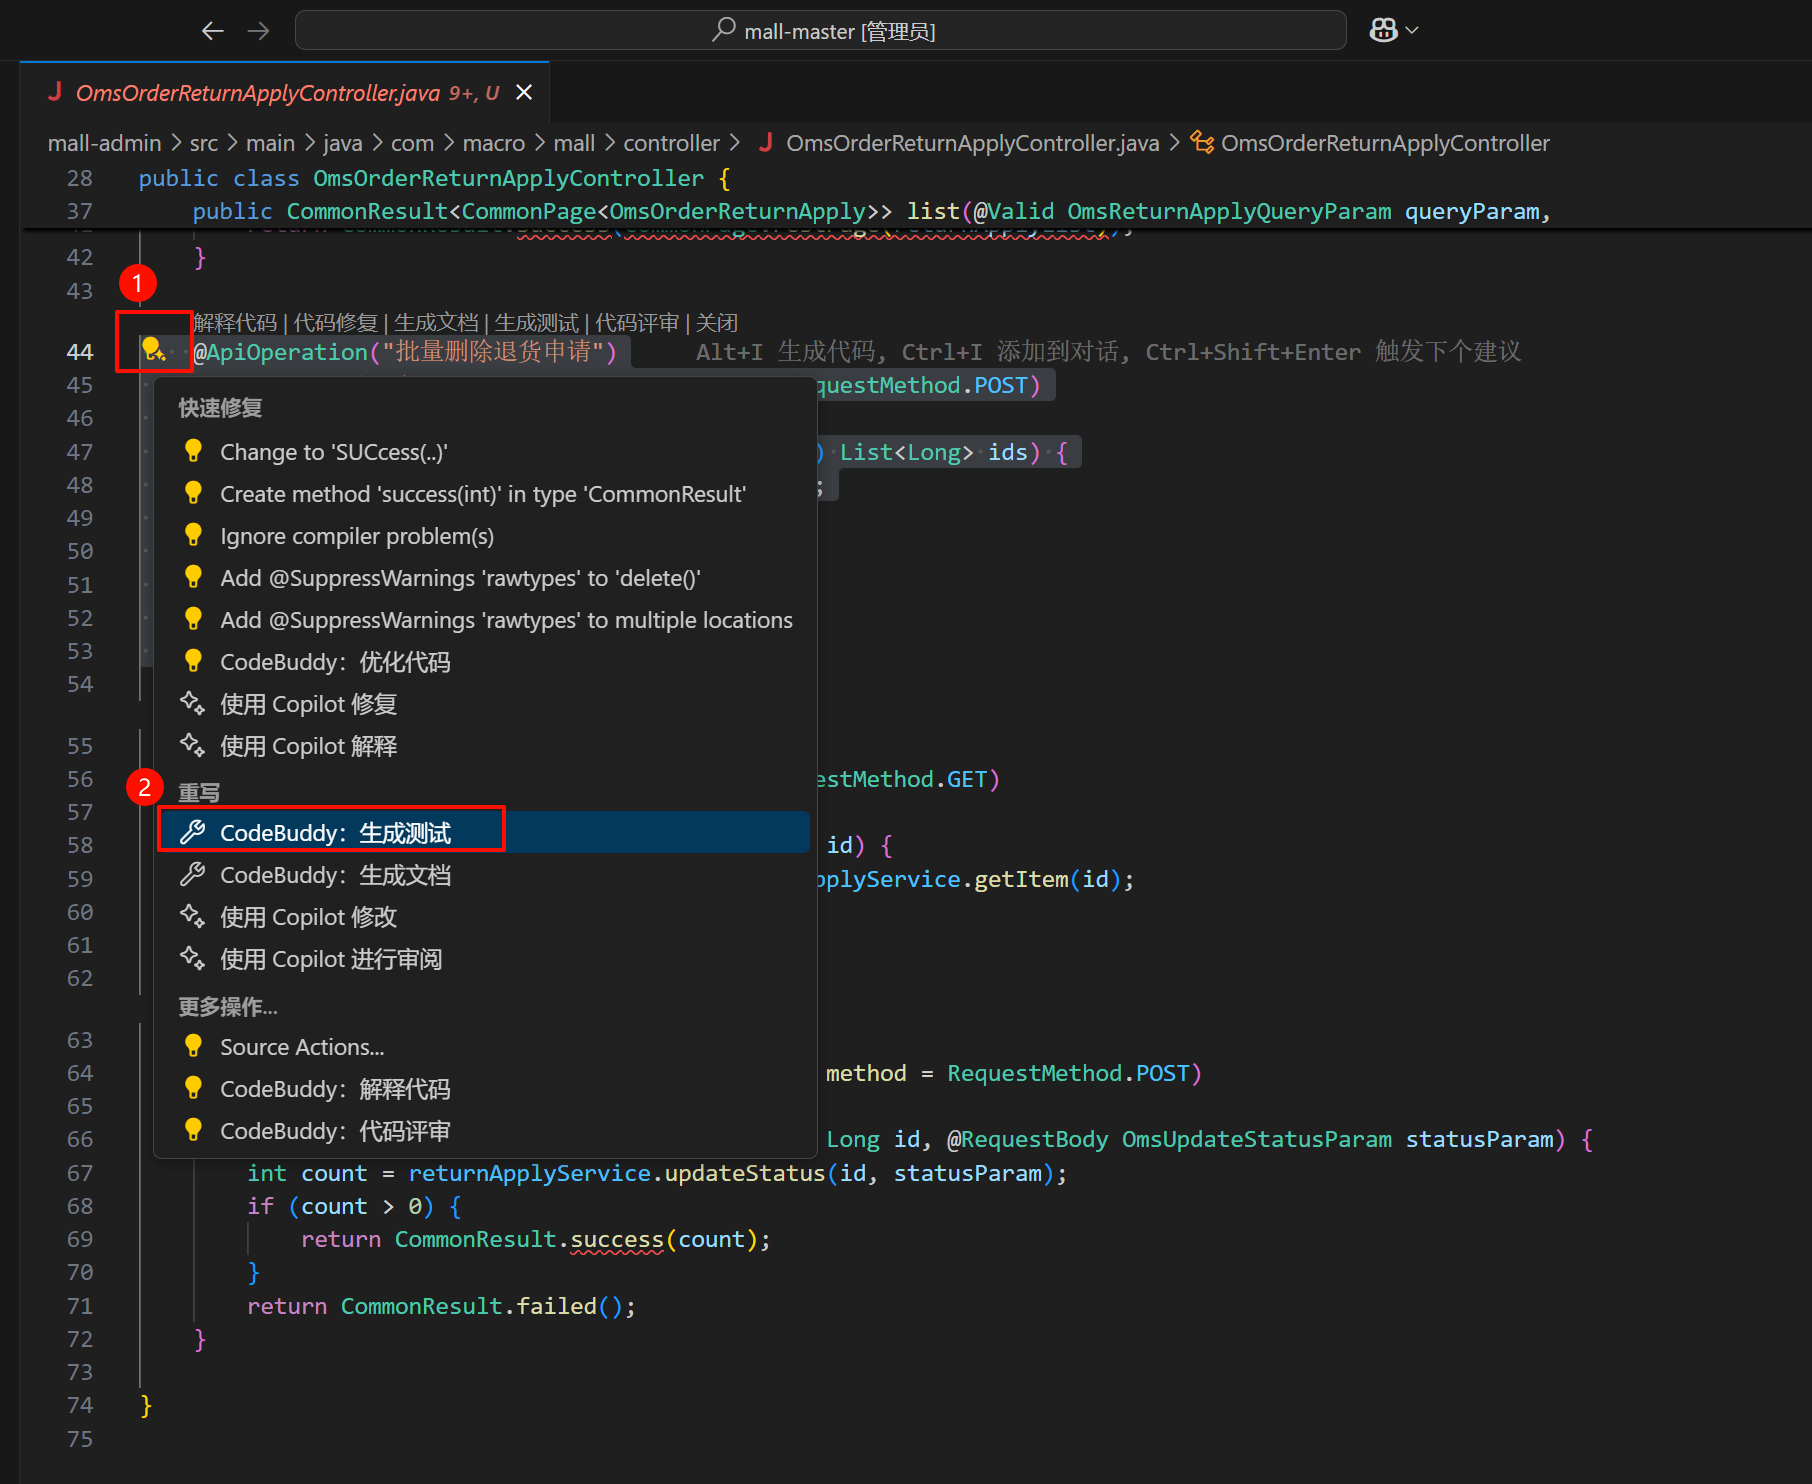Select 'CodeBuddy: 生成文档' menu entry
The height and width of the screenshot is (1484, 1812).
point(335,875)
